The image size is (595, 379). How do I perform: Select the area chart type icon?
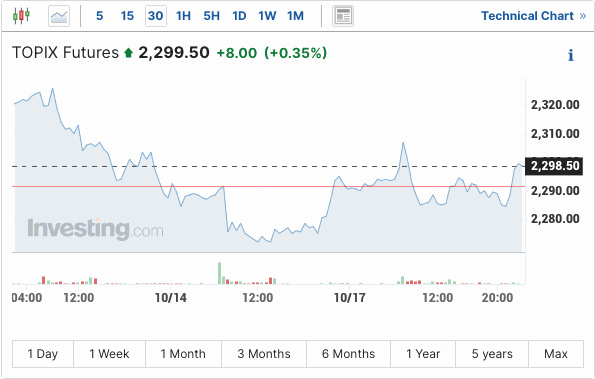tap(59, 16)
